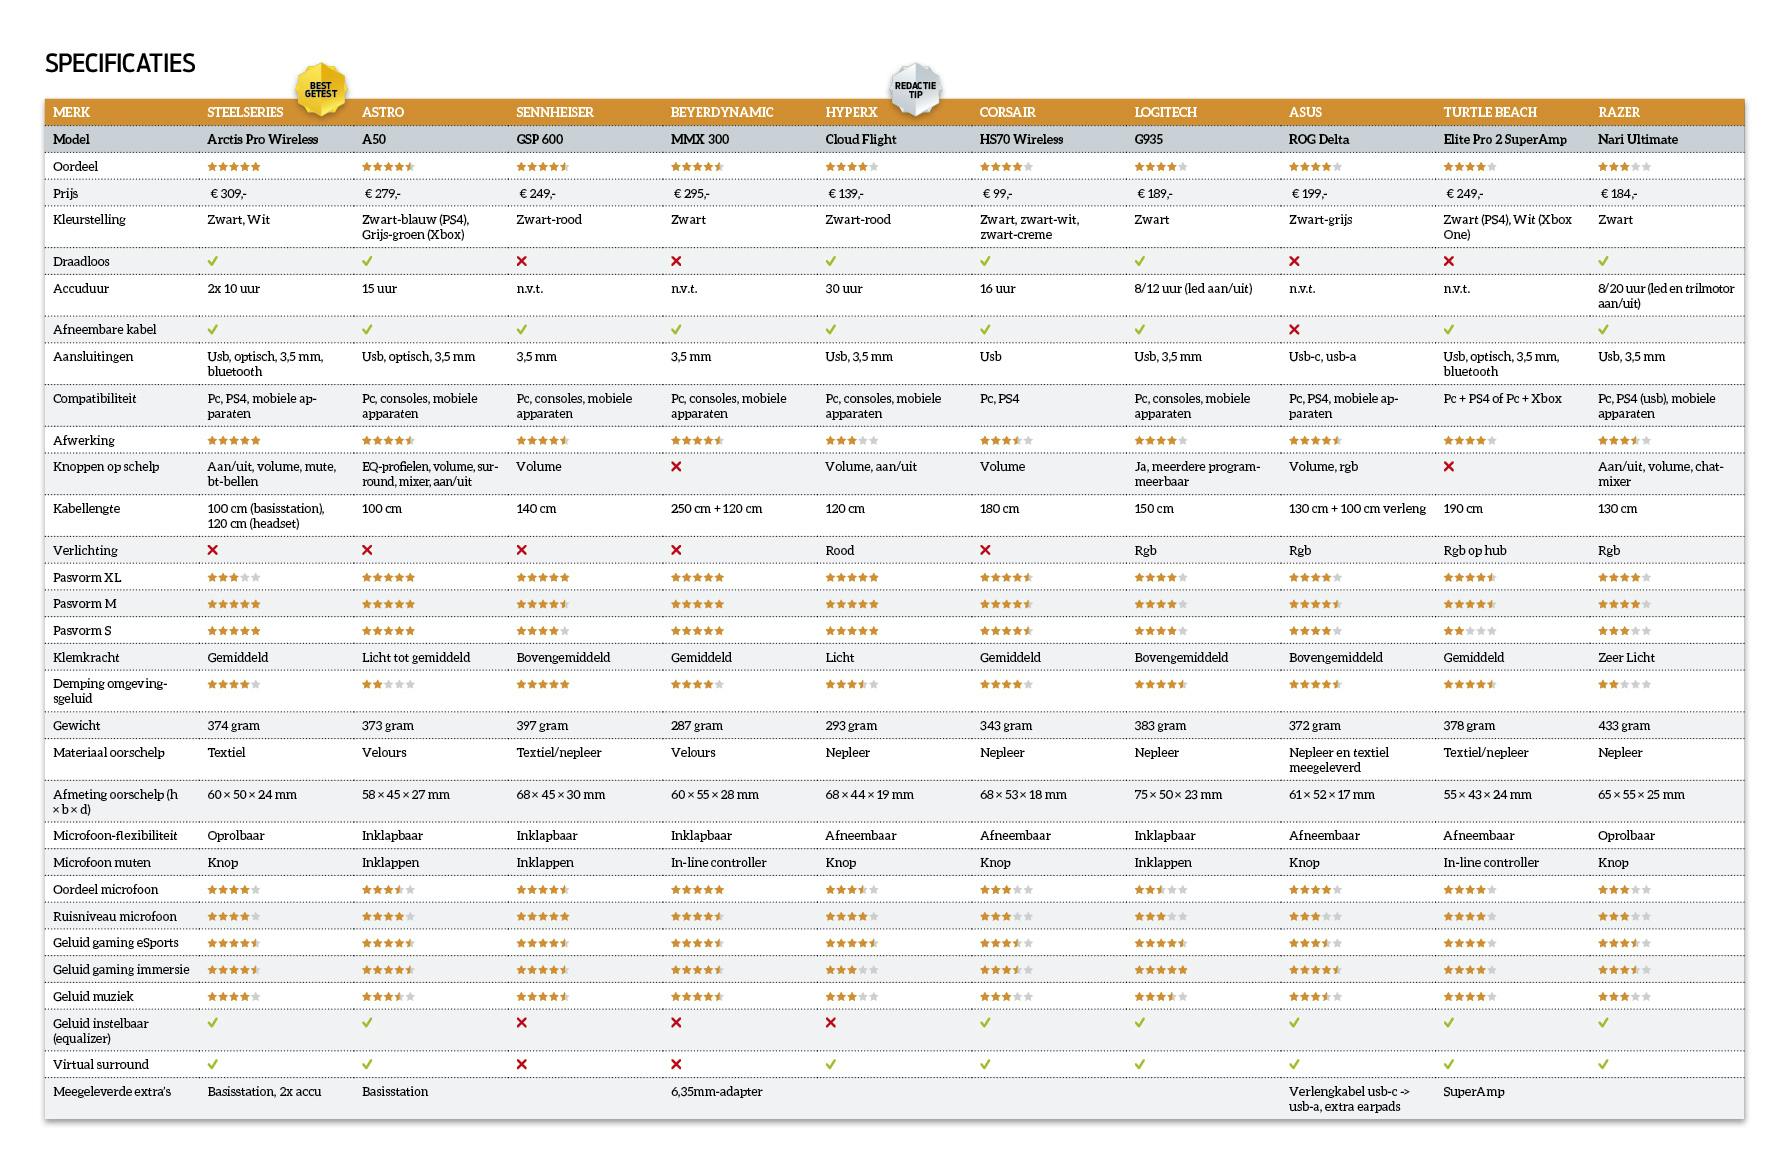The width and height of the screenshot is (1789, 1169).
Task: Select Turtle Beach's red cross in Knoppen op schelp row
Action: point(1449,467)
